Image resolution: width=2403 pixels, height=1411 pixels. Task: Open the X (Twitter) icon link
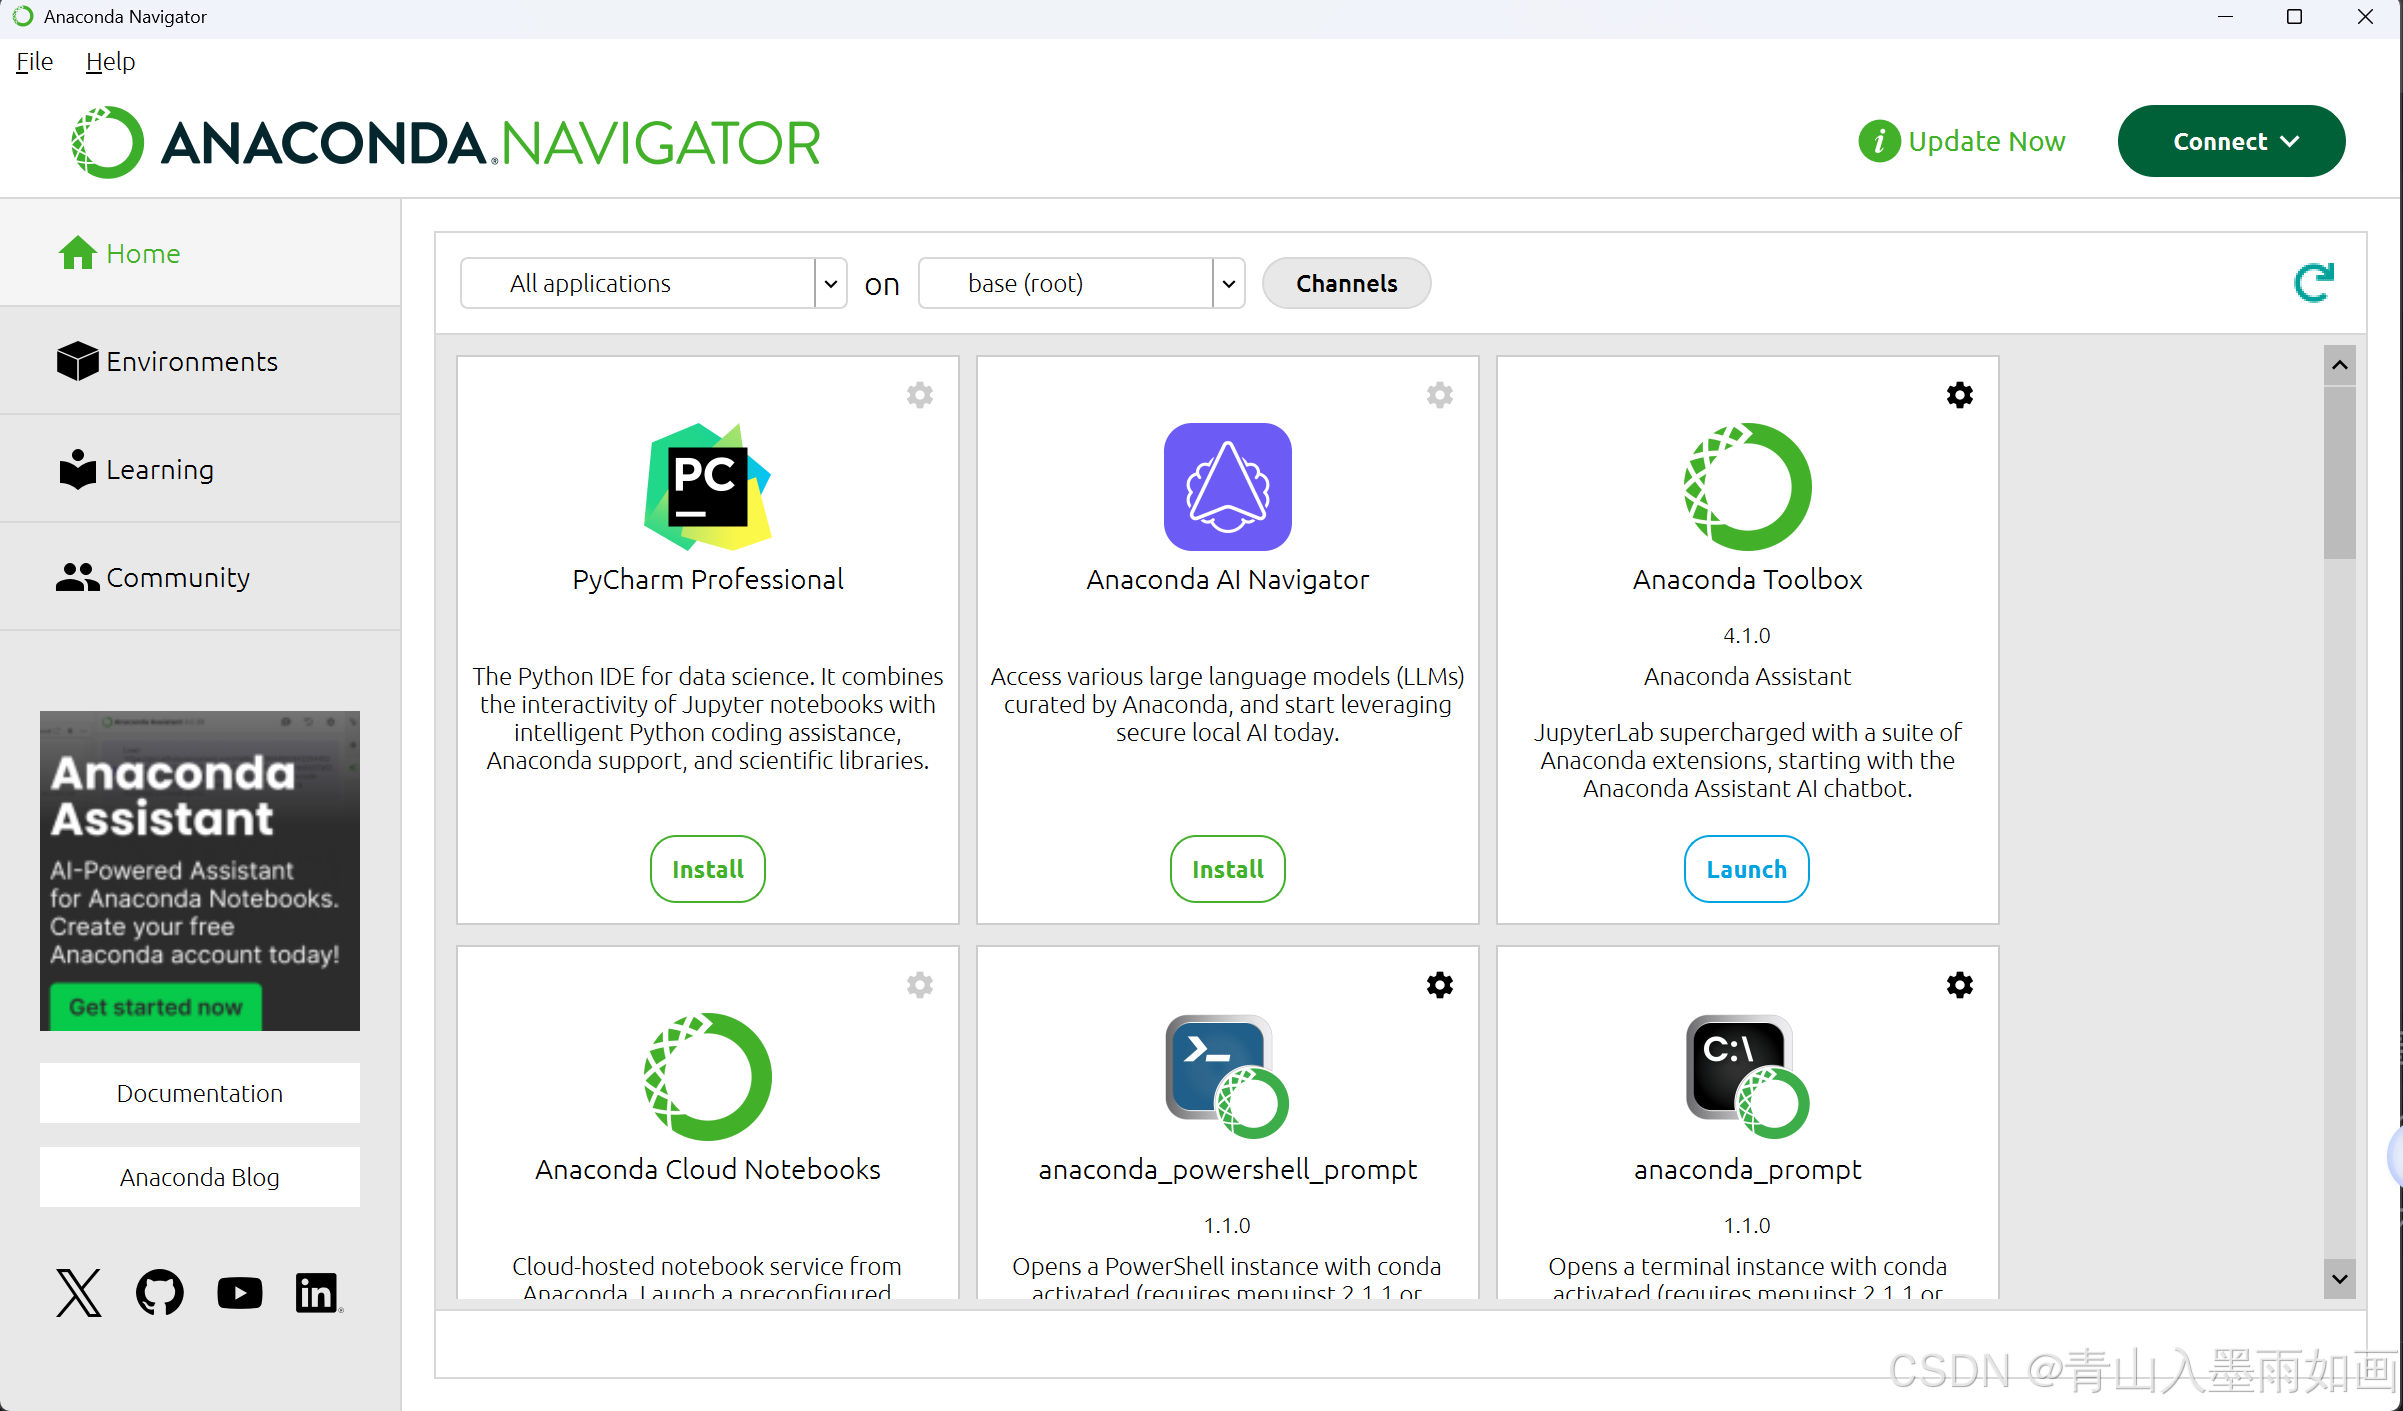78,1293
